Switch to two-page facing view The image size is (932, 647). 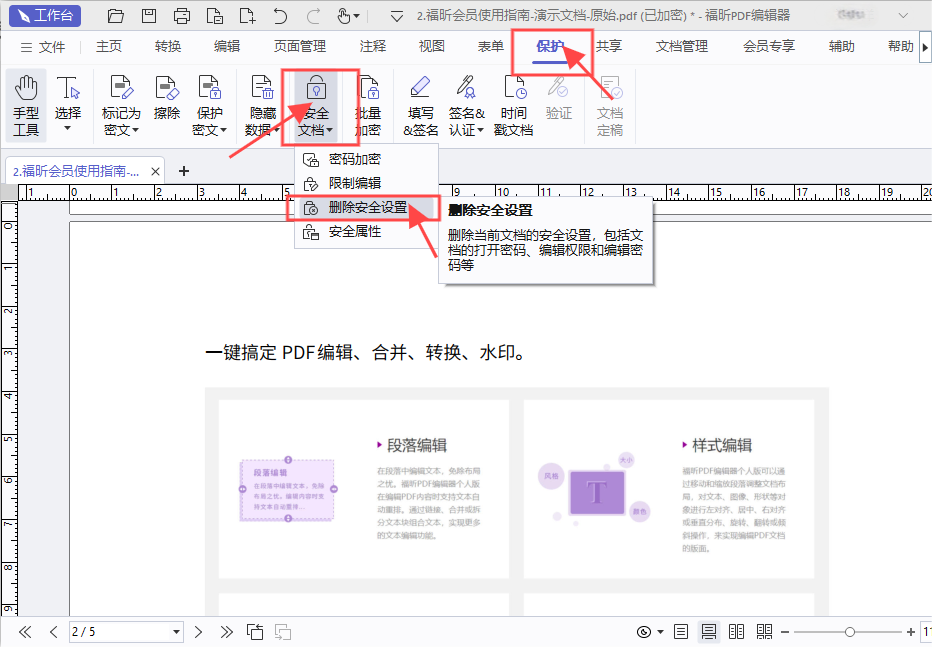(x=736, y=632)
